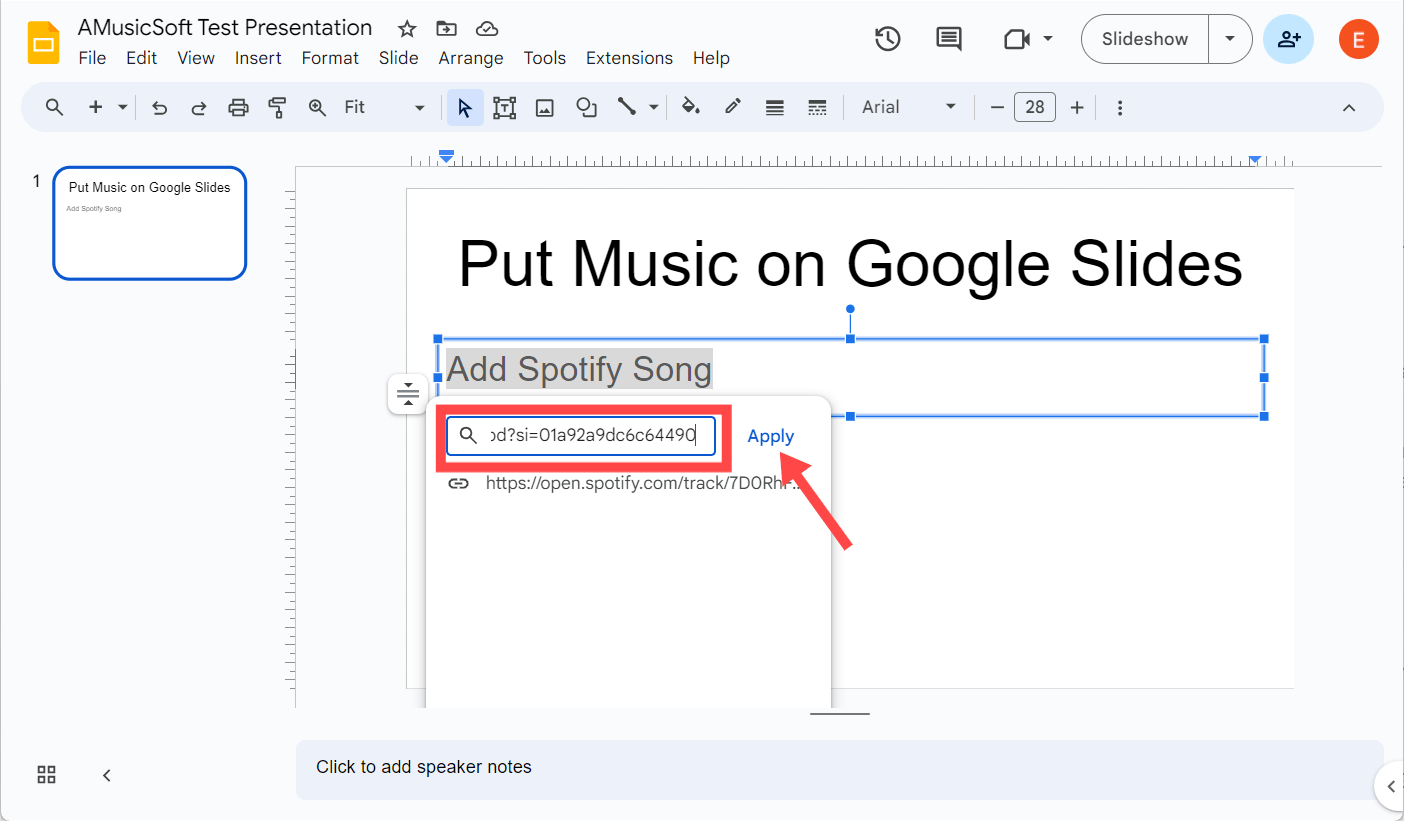1404x821 pixels.
Task: Collapse the filmstrip panel arrow
Action: tap(107, 775)
